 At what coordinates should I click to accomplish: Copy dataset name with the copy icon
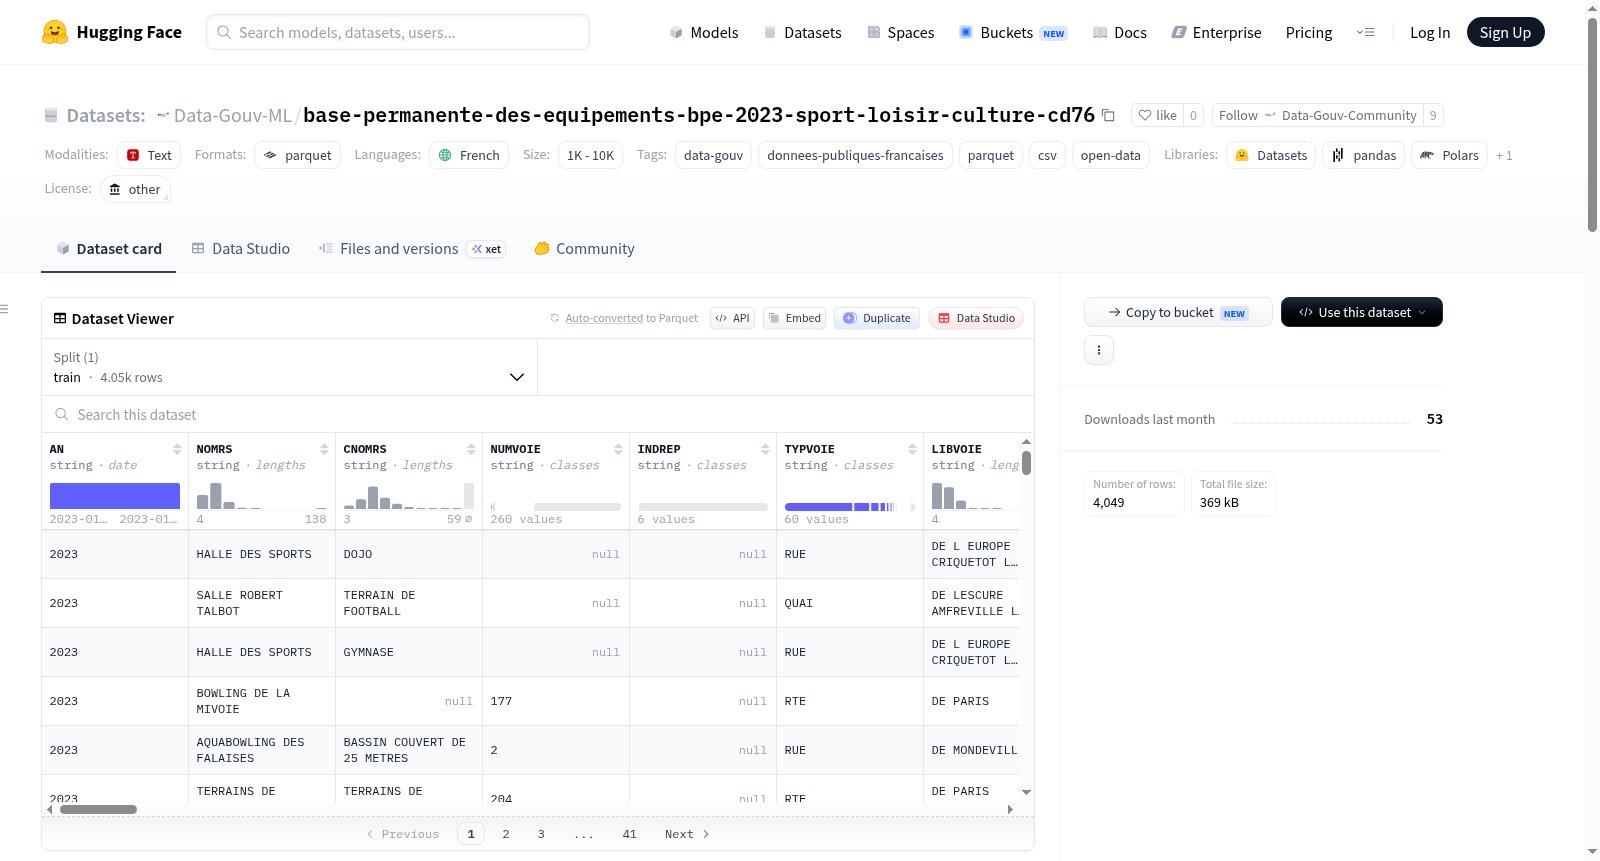[1108, 115]
